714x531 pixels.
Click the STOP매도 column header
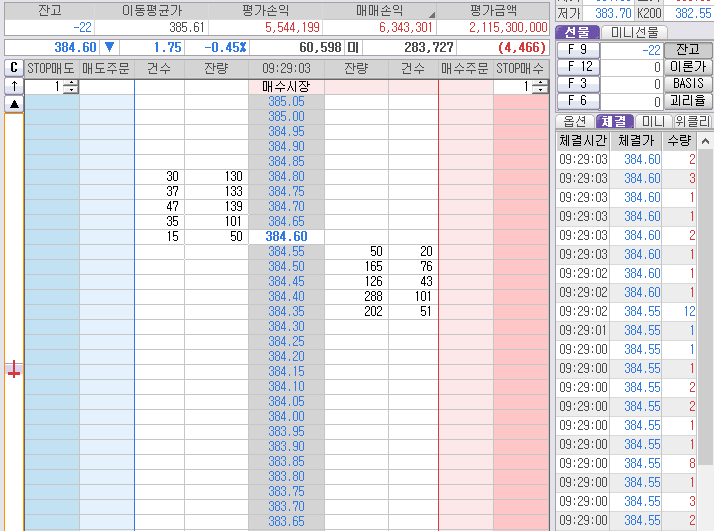[x=51, y=68]
